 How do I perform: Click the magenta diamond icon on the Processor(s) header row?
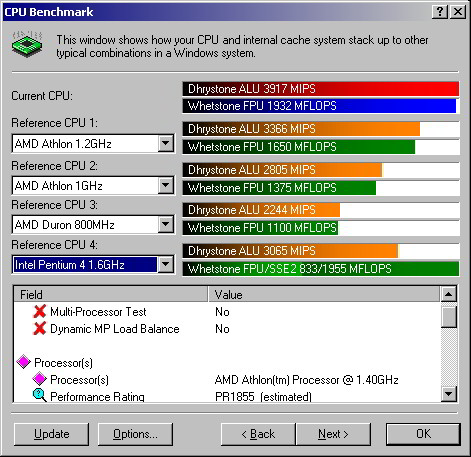click(x=23, y=362)
